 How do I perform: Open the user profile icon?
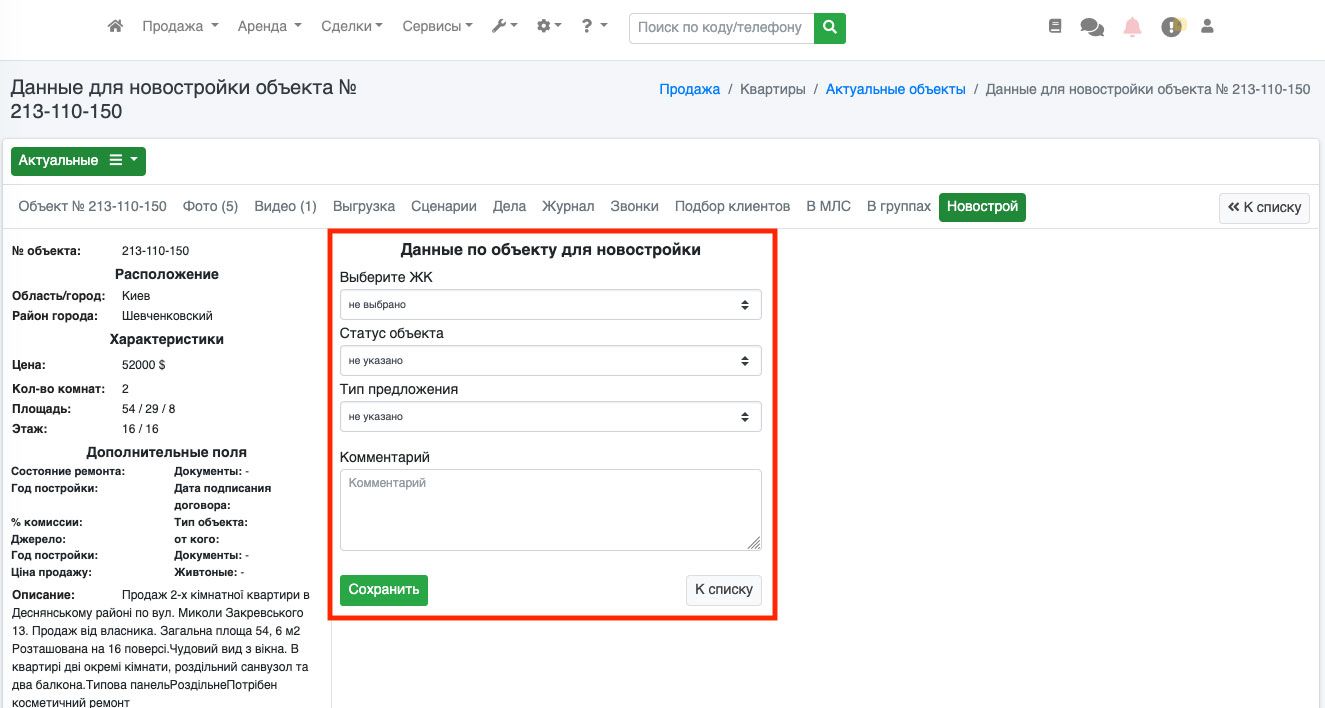(1207, 27)
